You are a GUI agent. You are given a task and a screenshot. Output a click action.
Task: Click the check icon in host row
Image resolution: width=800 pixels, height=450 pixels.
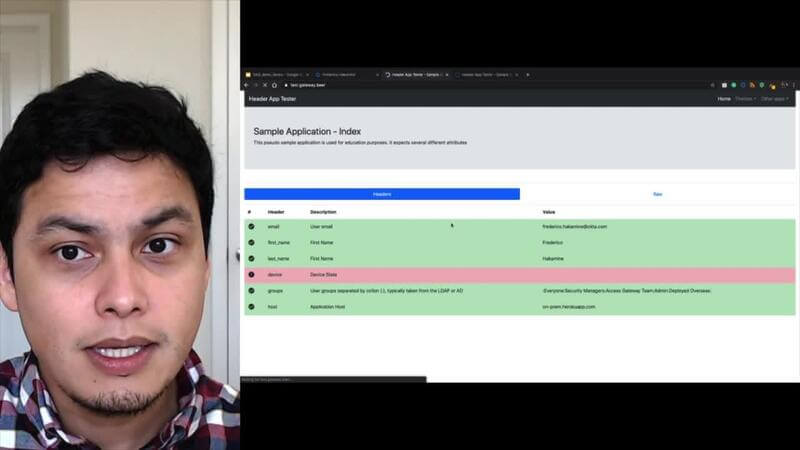coord(251,306)
